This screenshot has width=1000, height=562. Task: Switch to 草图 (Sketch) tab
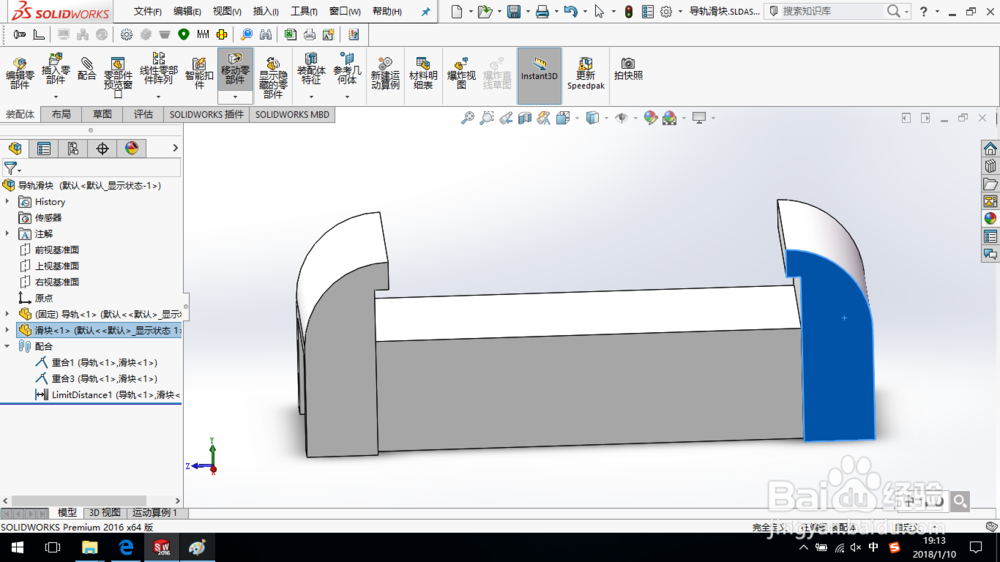(102, 114)
